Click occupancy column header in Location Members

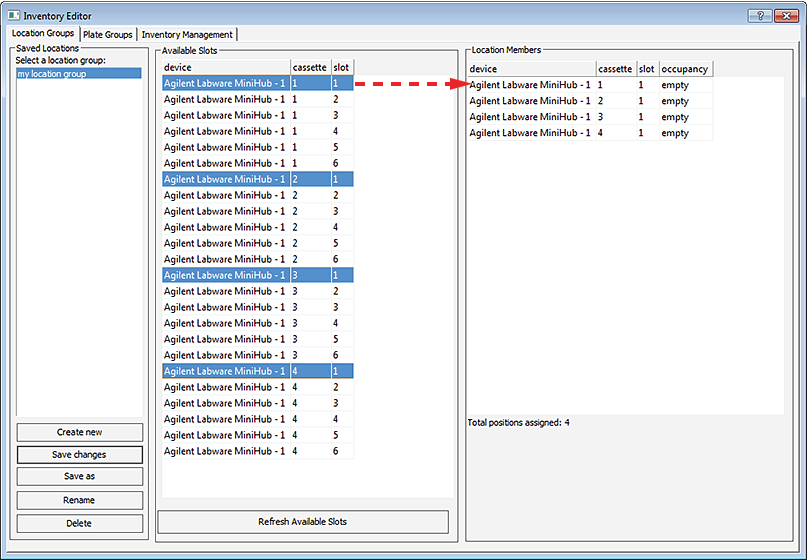[x=685, y=69]
